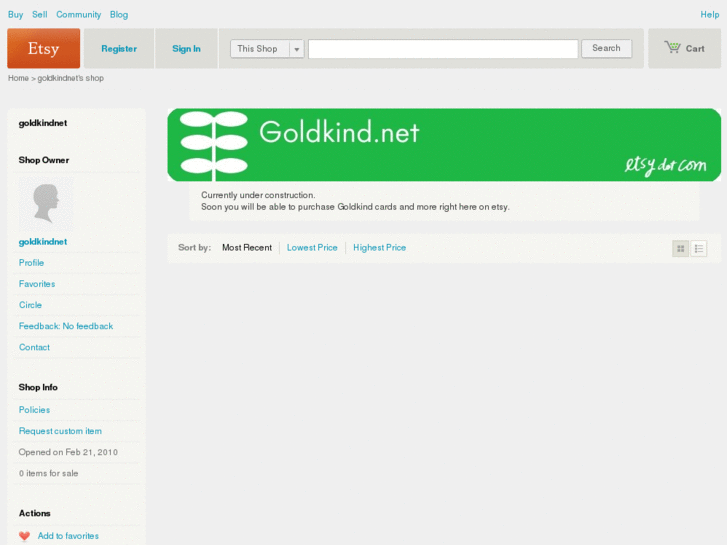Click the '0 items for sale' text

click(x=48, y=474)
